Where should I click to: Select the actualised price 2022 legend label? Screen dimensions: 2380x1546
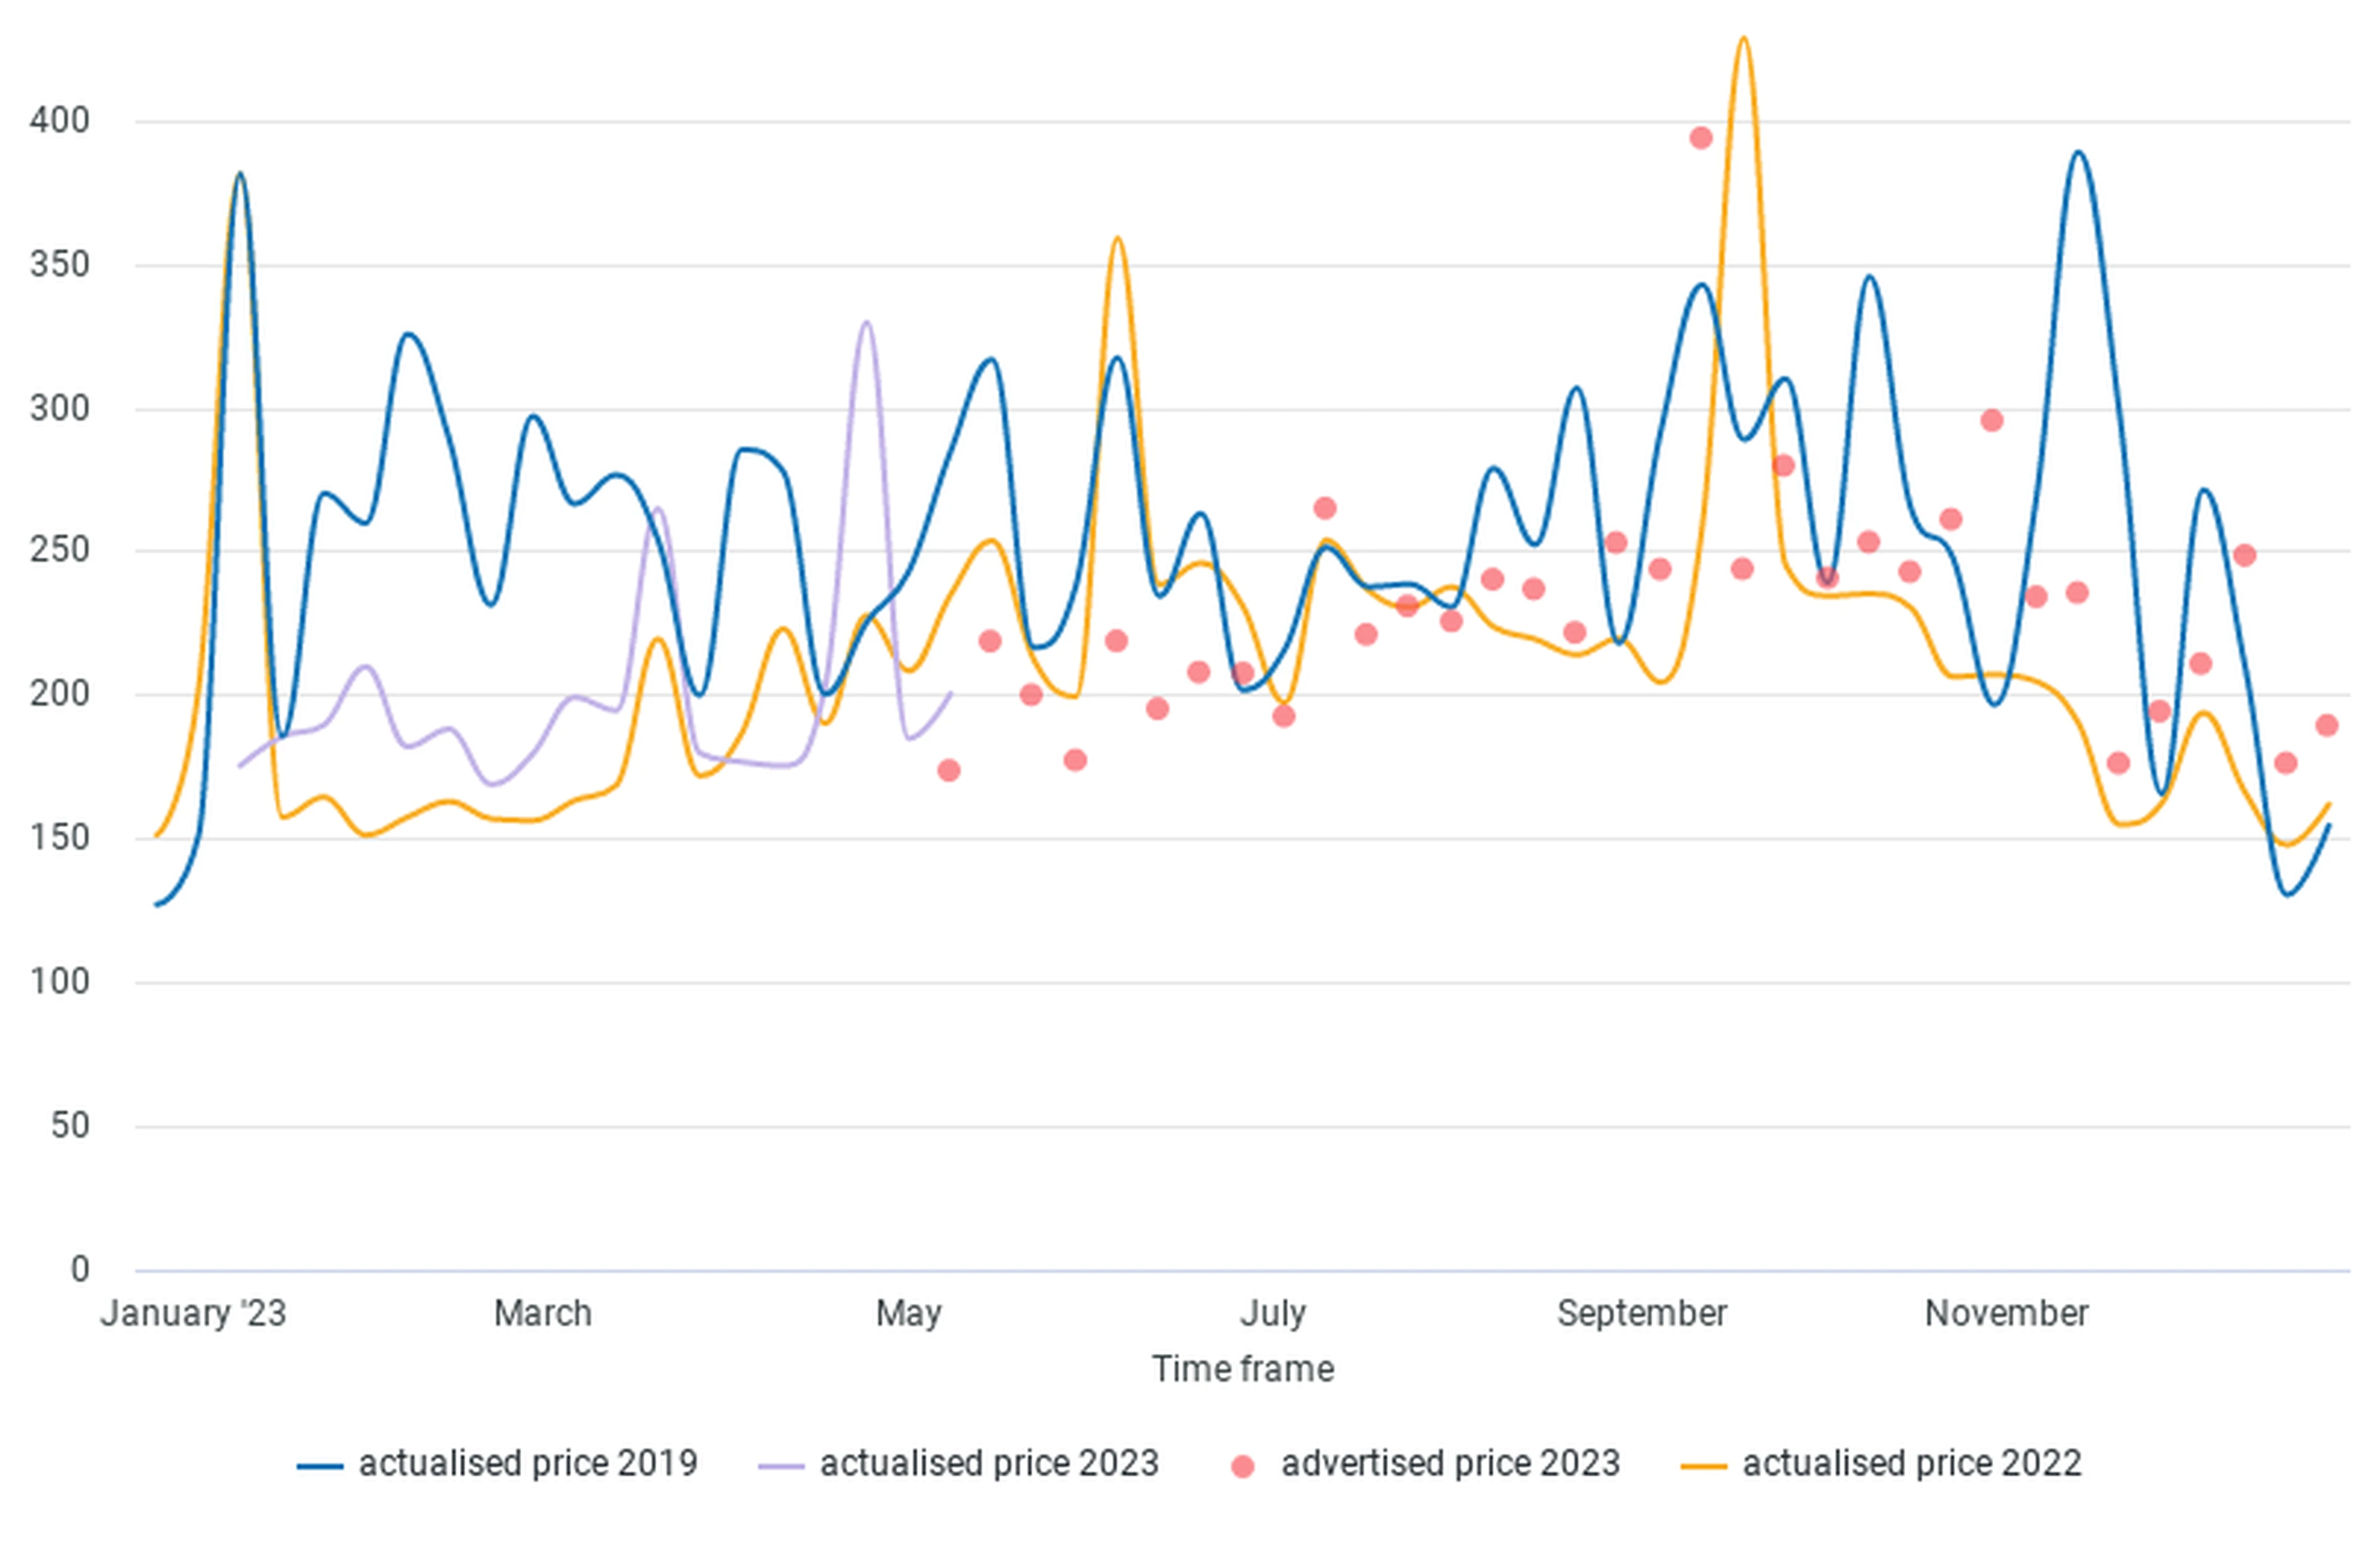point(1912,1463)
